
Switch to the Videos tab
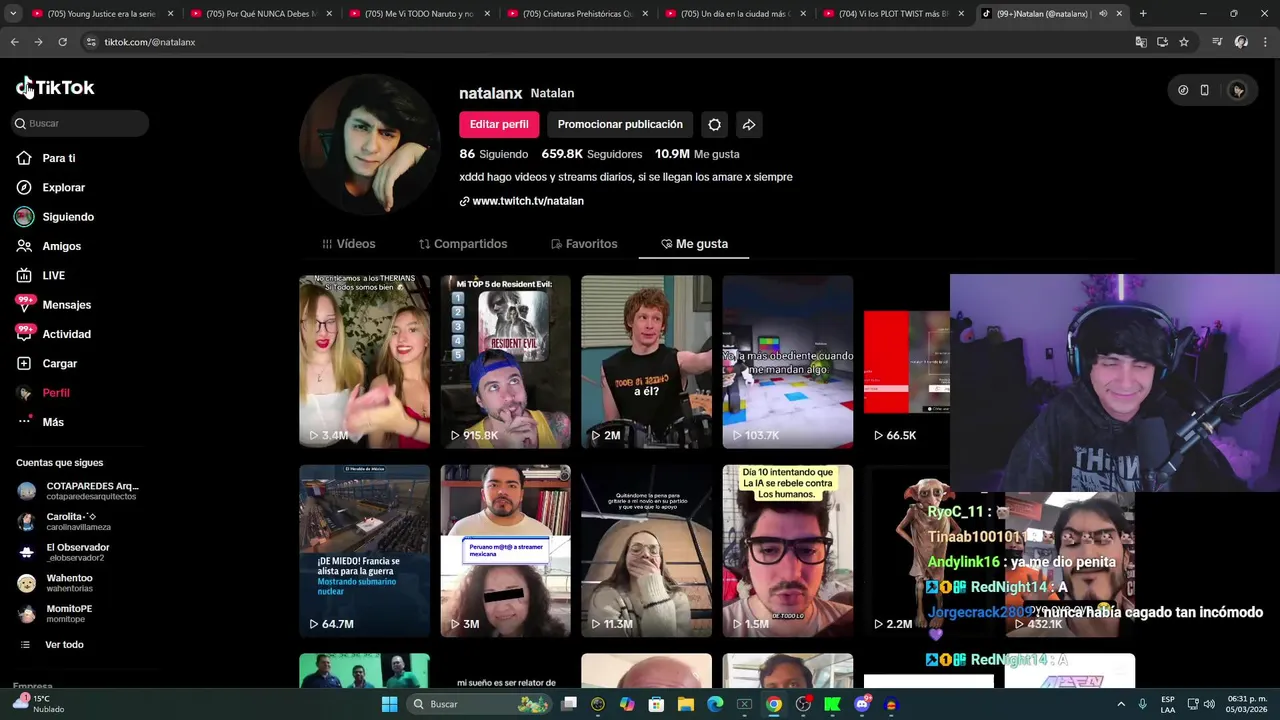tap(348, 244)
